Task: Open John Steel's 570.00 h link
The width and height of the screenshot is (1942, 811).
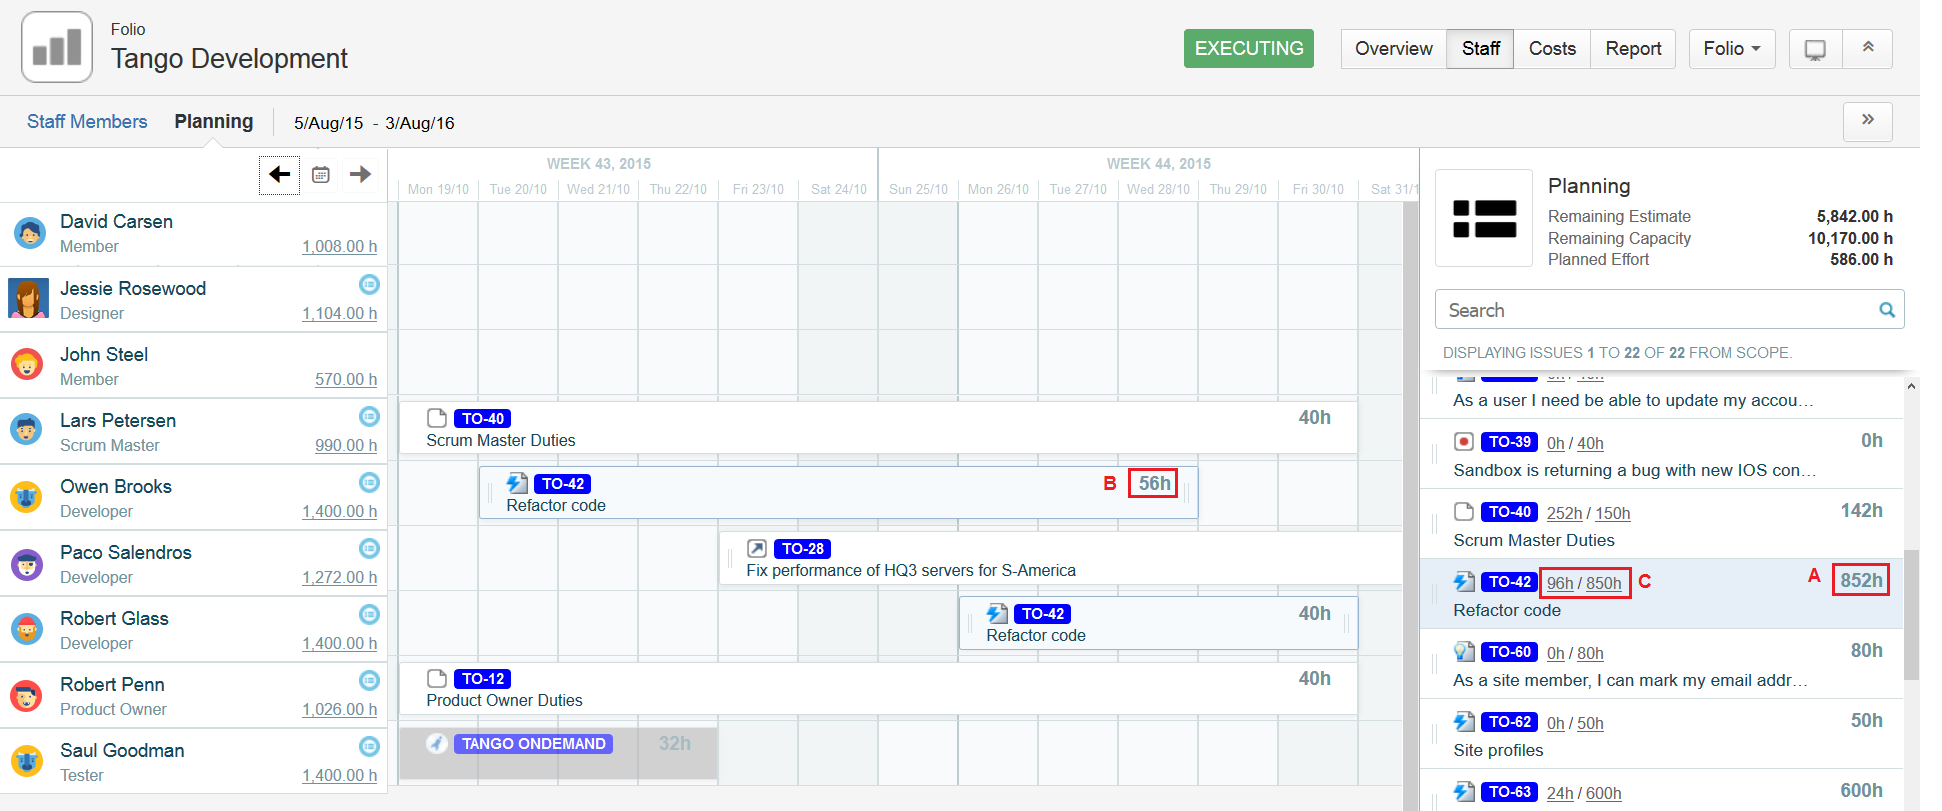Action: click(x=346, y=380)
